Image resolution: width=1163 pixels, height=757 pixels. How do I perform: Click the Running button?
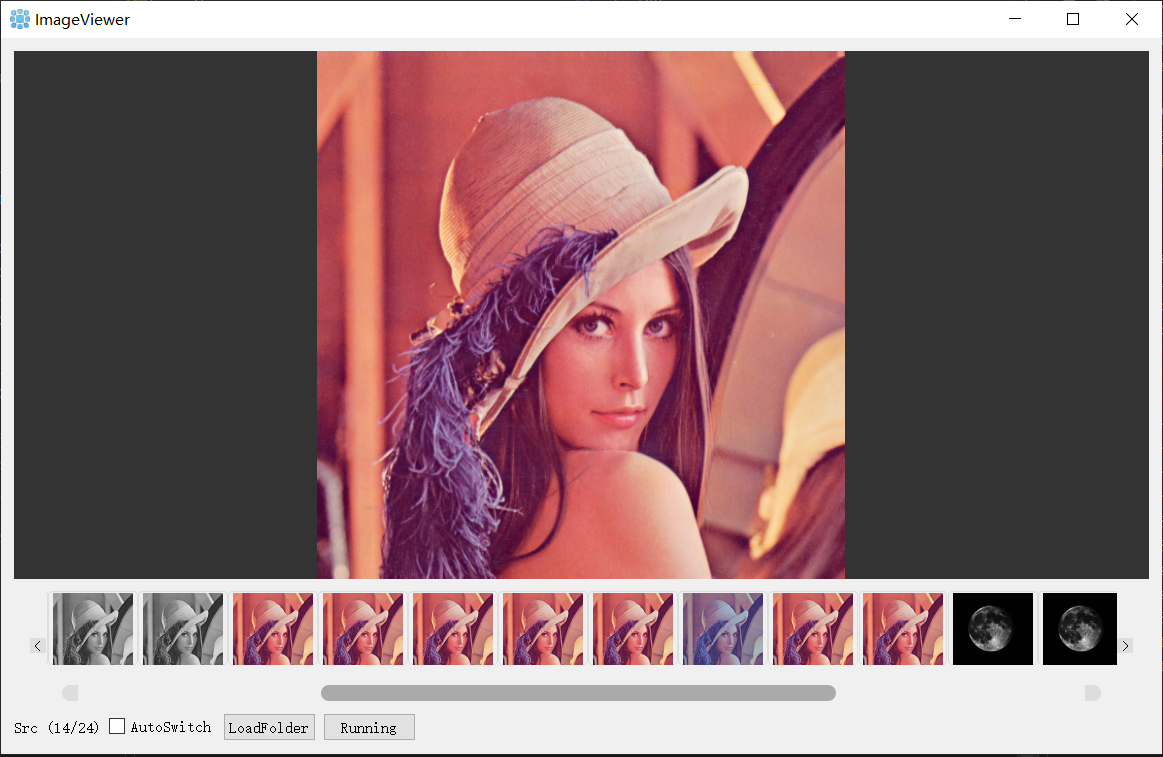pyautogui.click(x=369, y=727)
